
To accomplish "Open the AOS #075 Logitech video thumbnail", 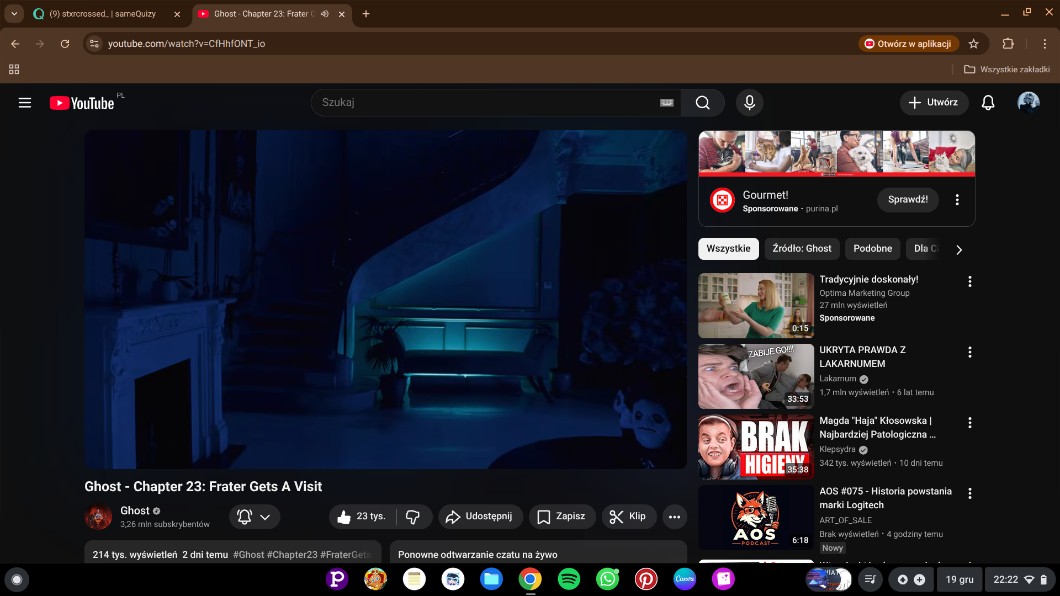I will [x=755, y=517].
